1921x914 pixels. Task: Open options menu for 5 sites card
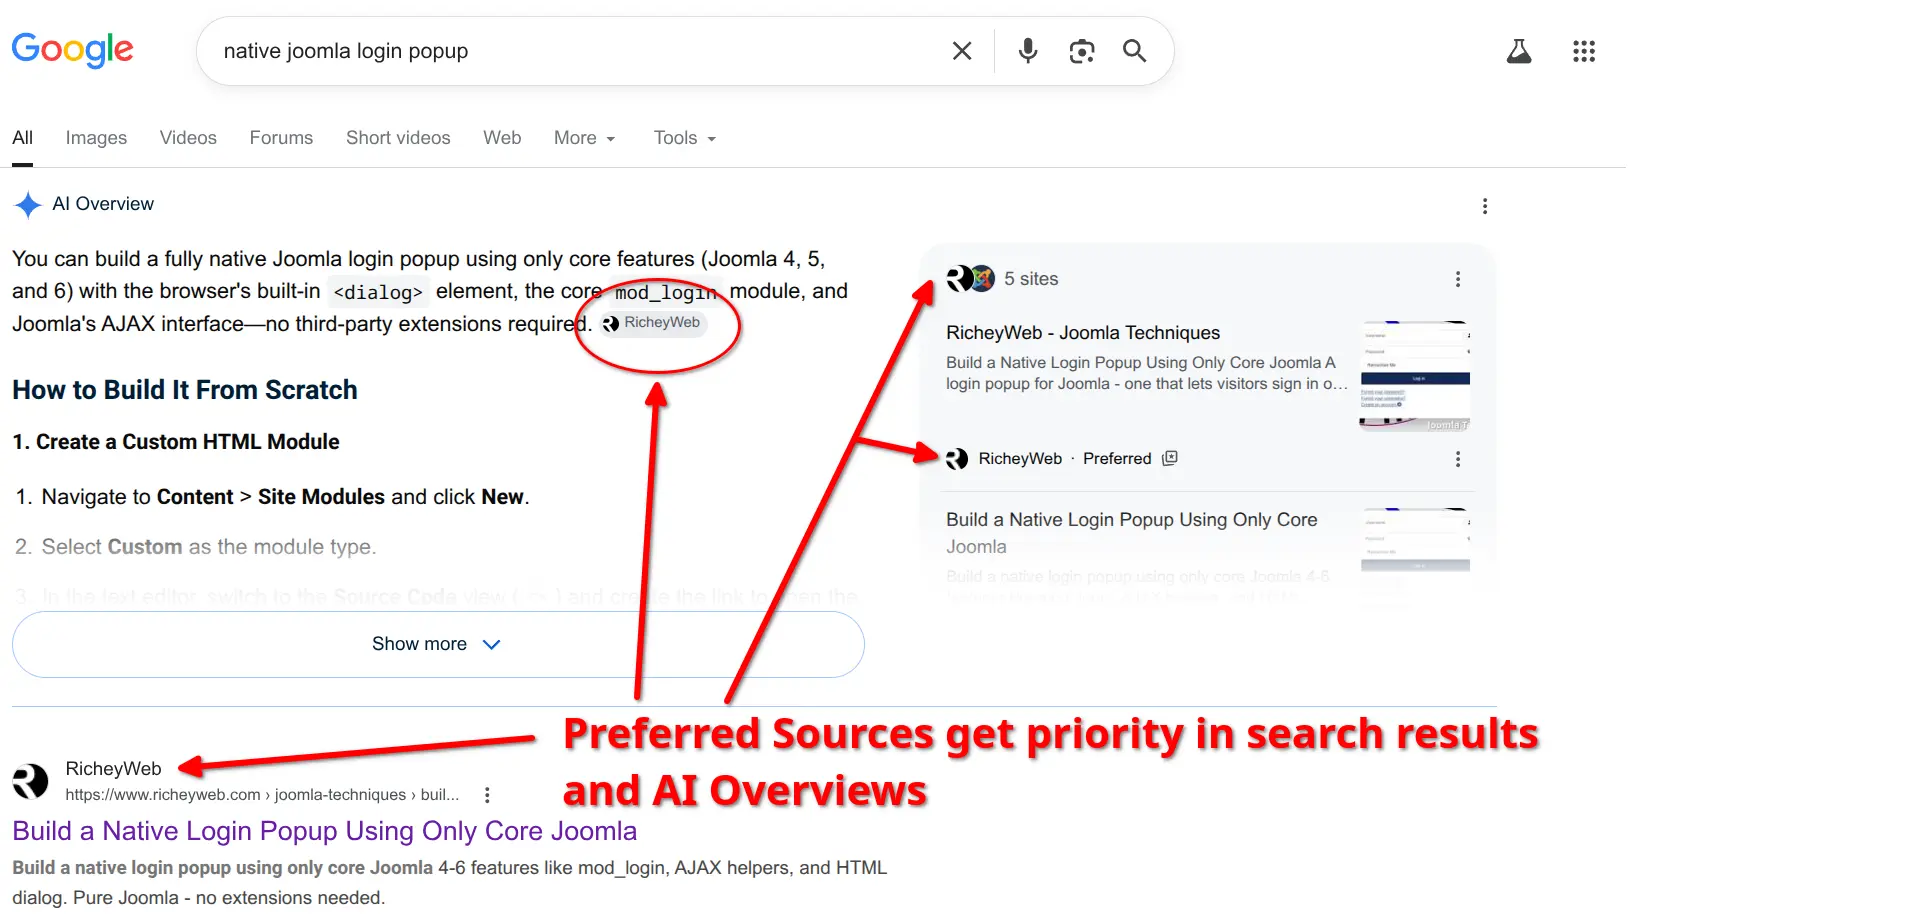pyautogui.click(x=1458, y=279)
